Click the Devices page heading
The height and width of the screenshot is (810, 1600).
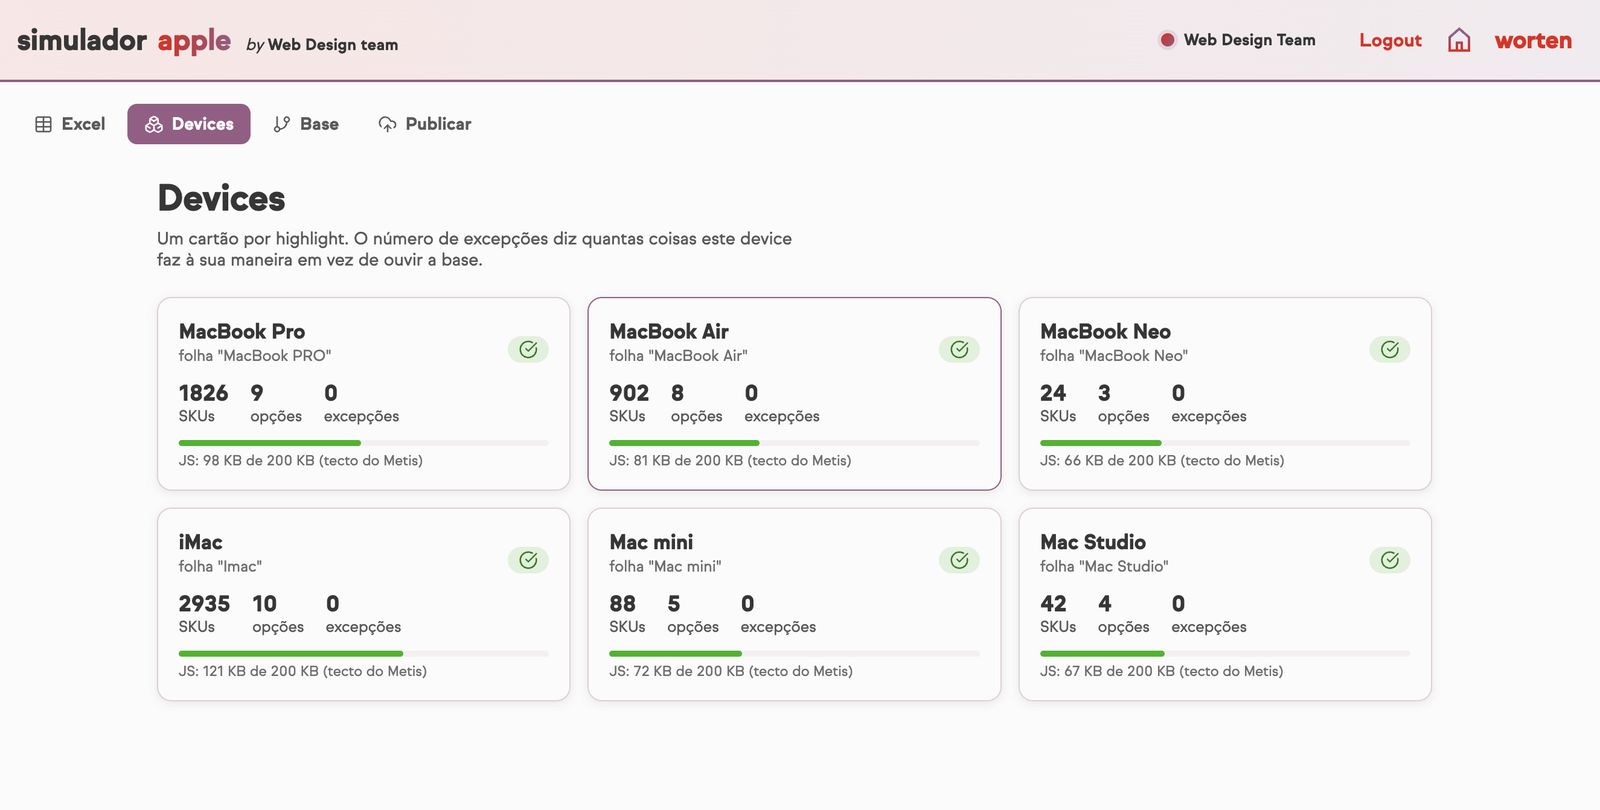(221, 198)
